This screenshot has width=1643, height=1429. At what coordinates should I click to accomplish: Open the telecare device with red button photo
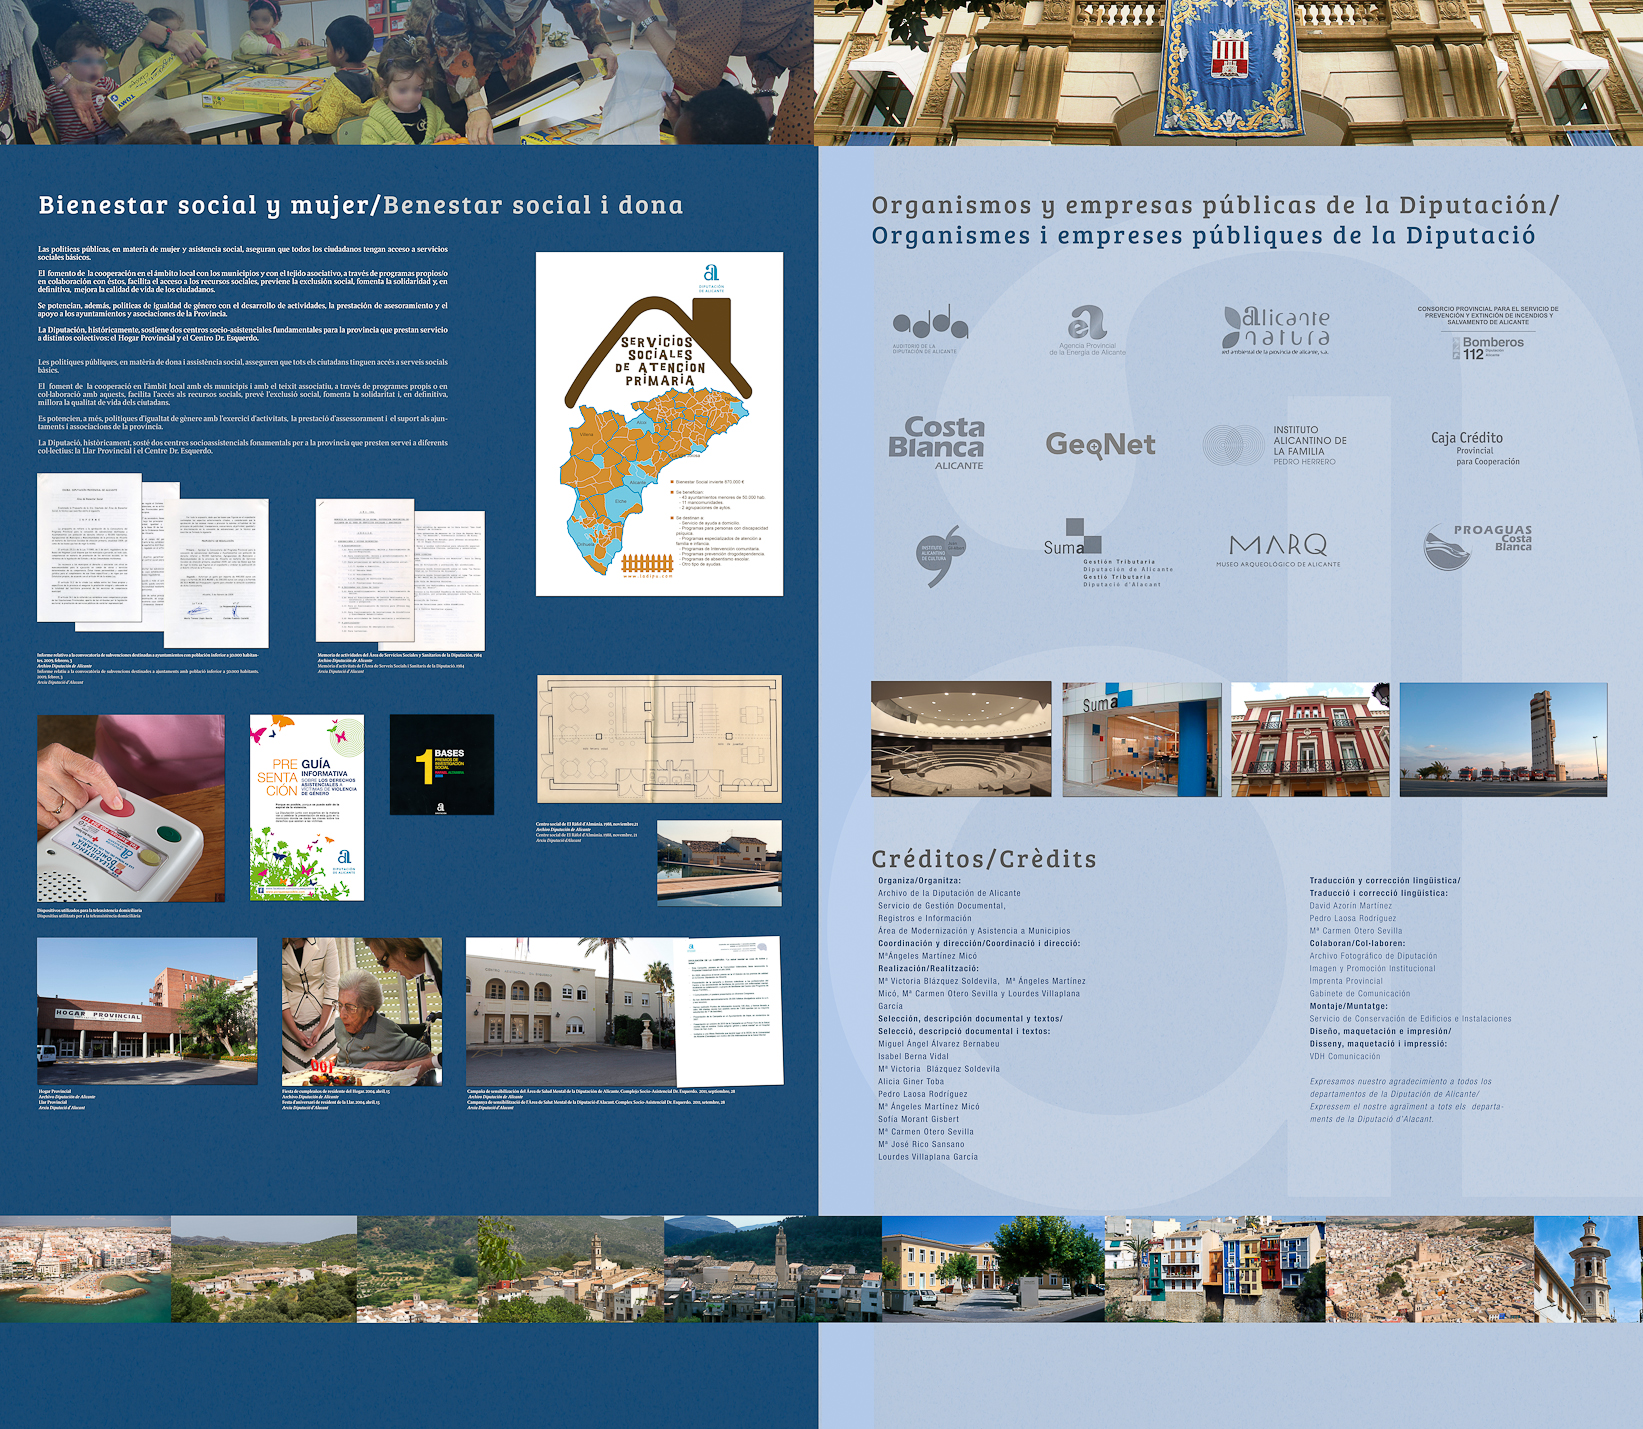pyautogui.click(x=131, y=808)
